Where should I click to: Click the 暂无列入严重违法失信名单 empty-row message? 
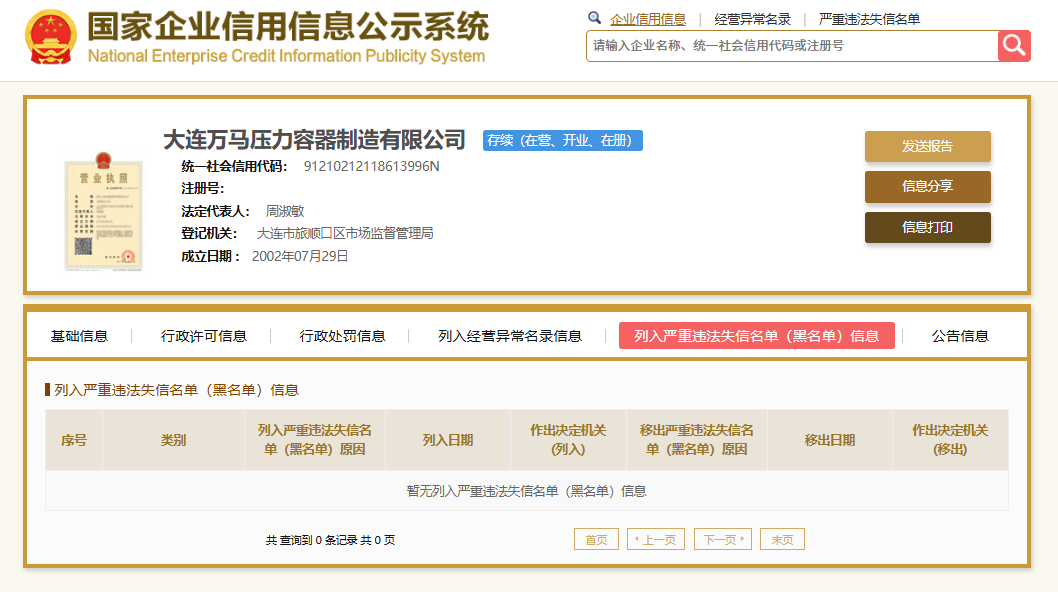526,491
